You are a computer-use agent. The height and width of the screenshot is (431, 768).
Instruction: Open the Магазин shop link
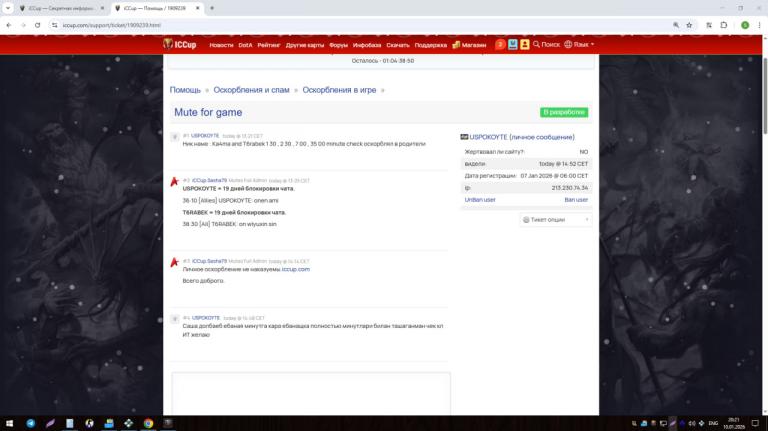[469, 45]
